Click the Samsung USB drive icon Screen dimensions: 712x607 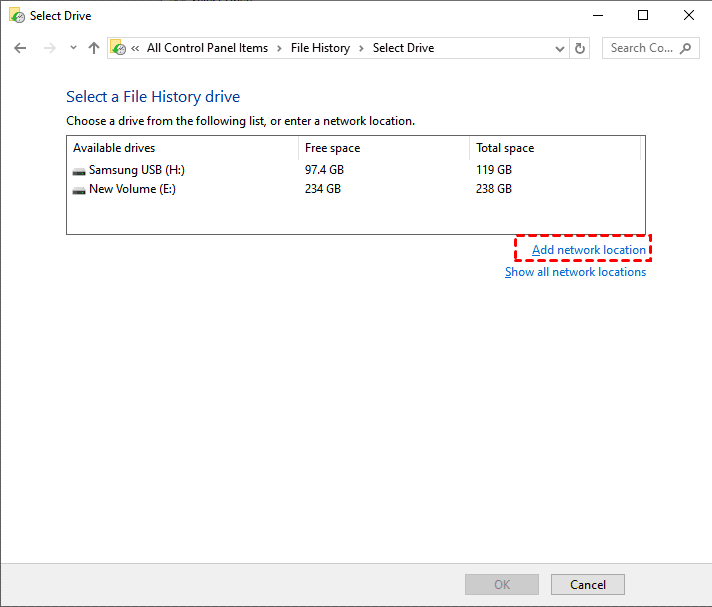point(79,171)
